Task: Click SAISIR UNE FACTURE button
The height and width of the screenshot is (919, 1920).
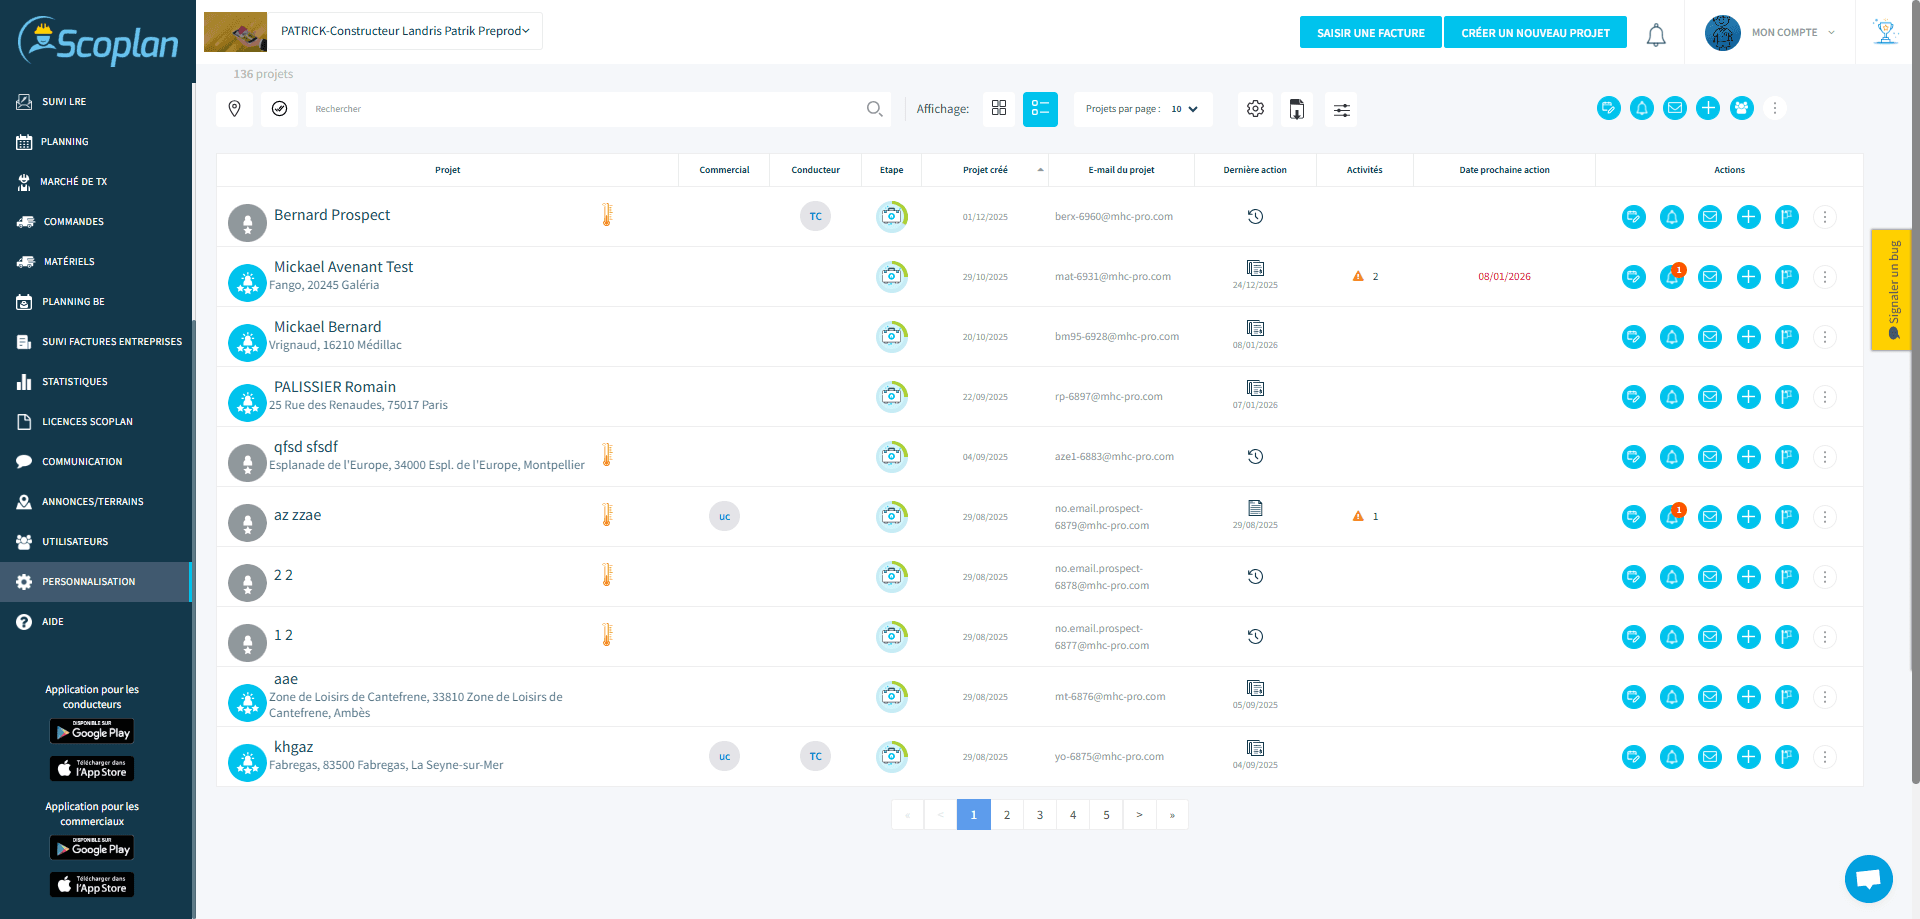Action: tap(1370, 32)
